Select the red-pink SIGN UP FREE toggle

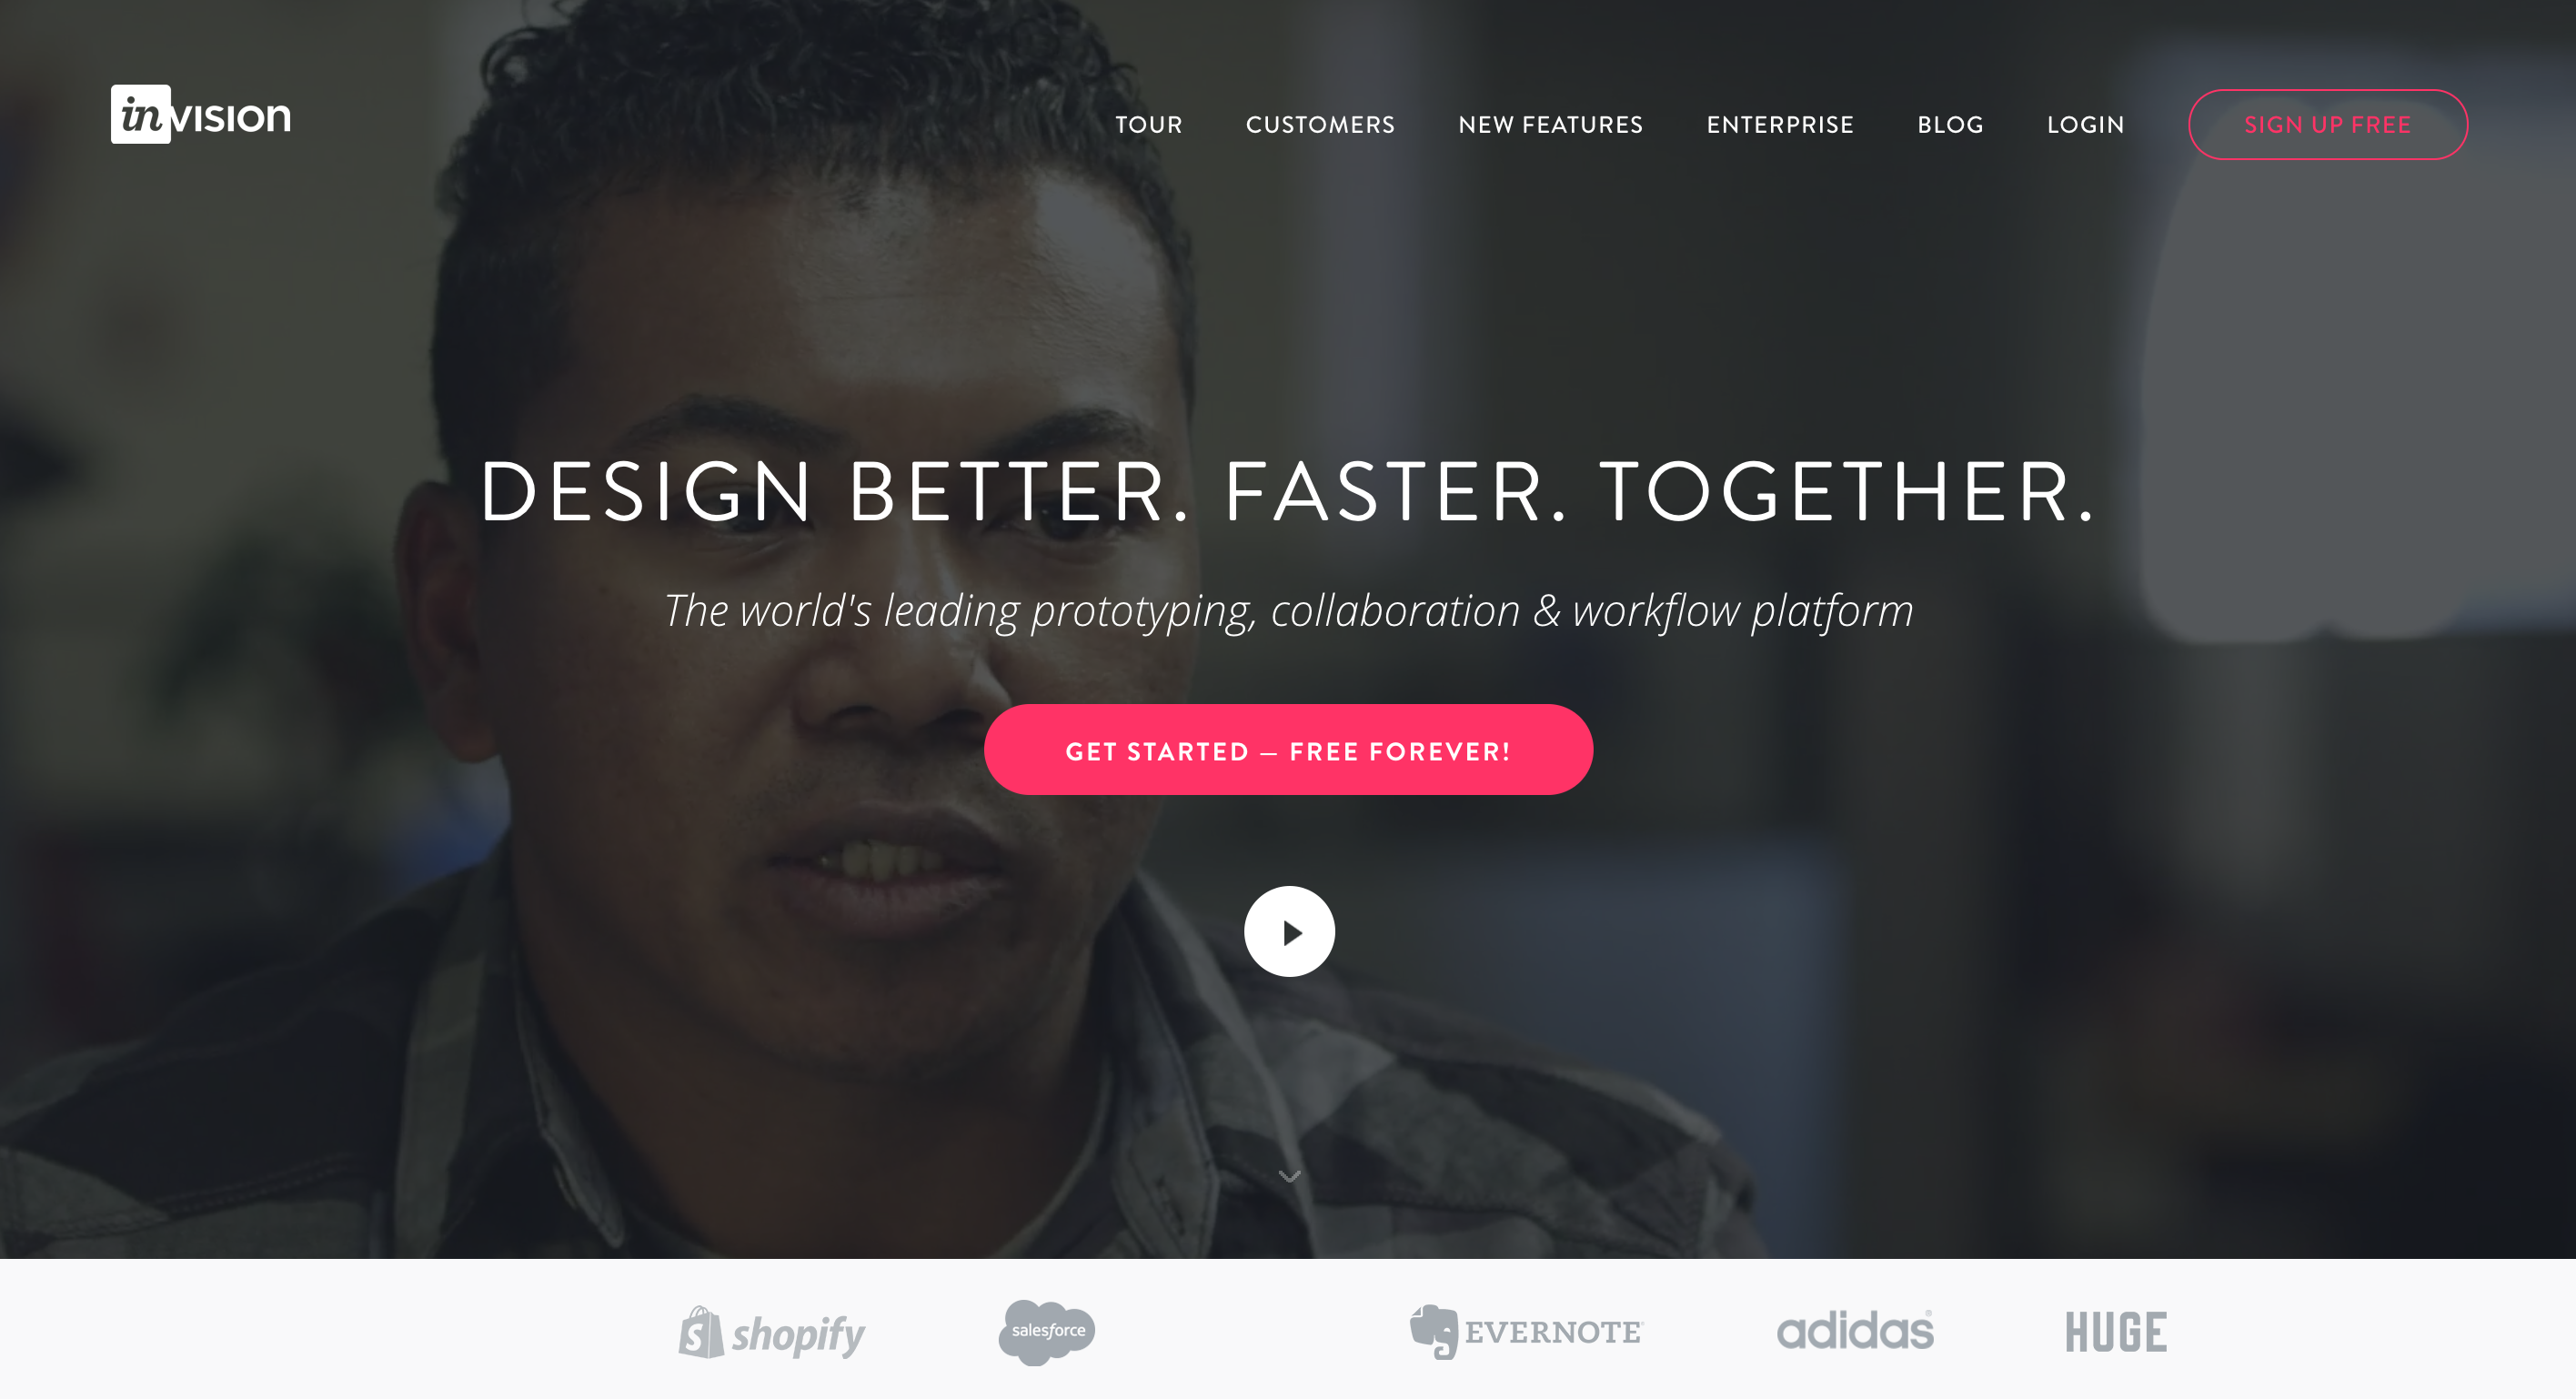pyautogui.click(x=2328, y=124)
